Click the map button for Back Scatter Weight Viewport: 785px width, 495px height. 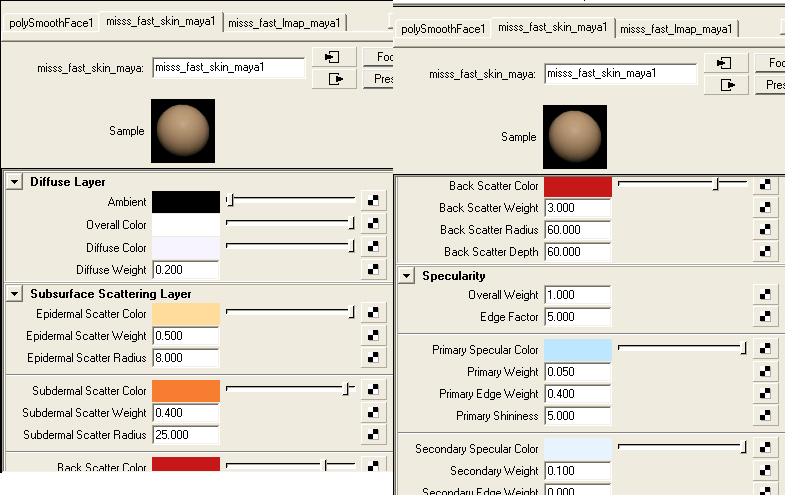tap(765, 208)
